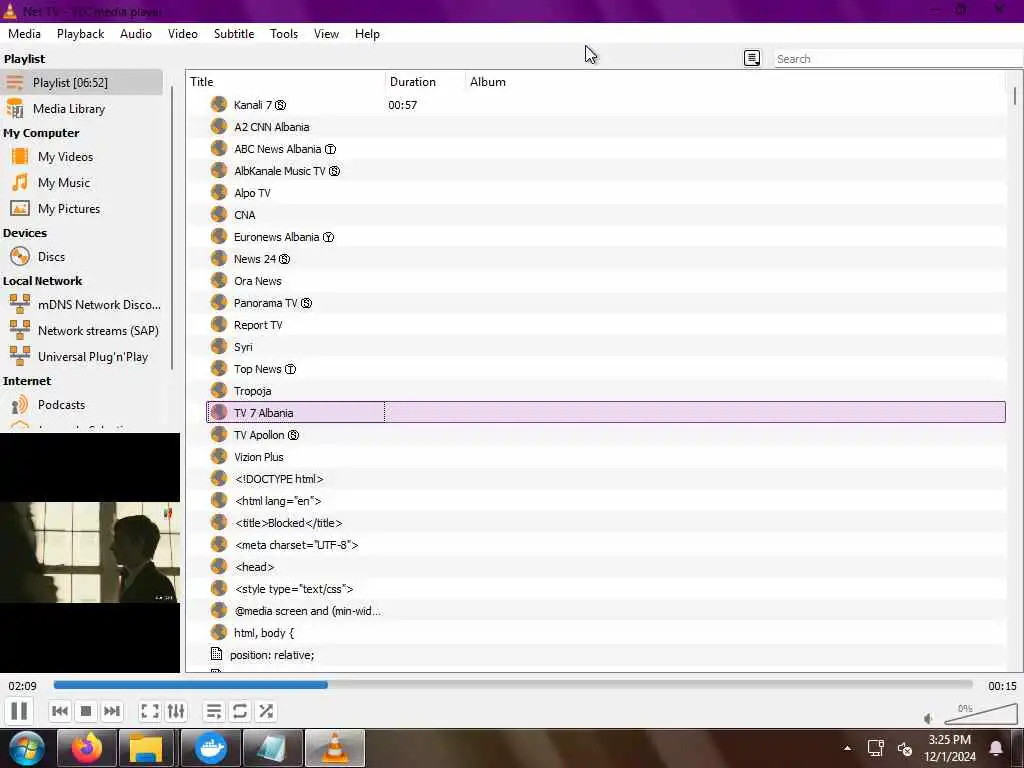
Task: Sort playlist by Album column
Action: [x=735, y=82]
